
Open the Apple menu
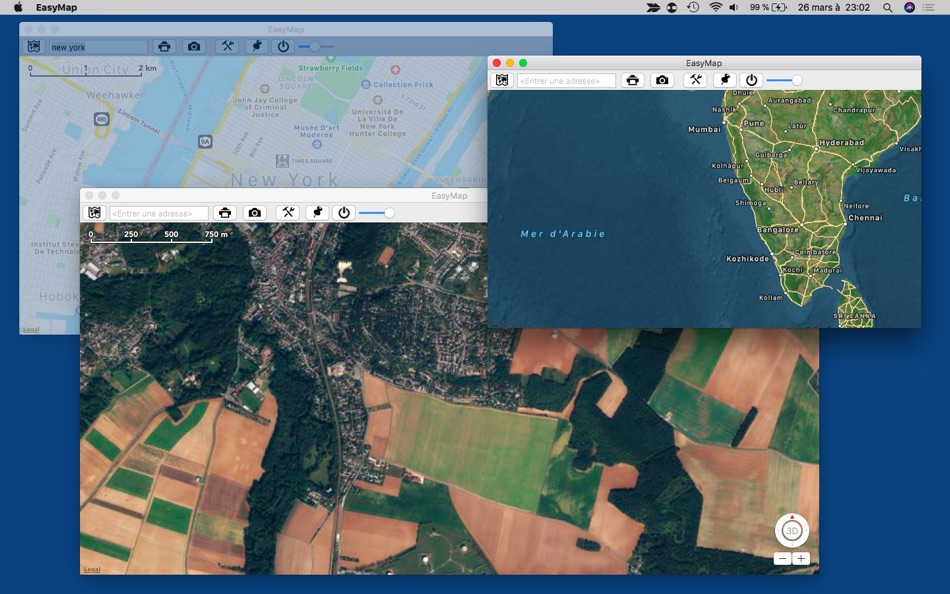[x=17, y=7]
